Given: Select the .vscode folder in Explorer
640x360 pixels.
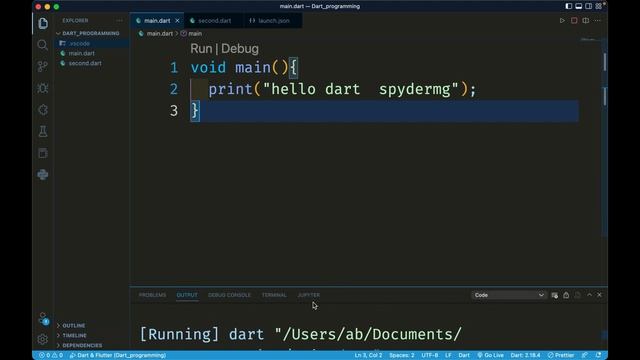Looking at the screenshot, I should [92, 43].
